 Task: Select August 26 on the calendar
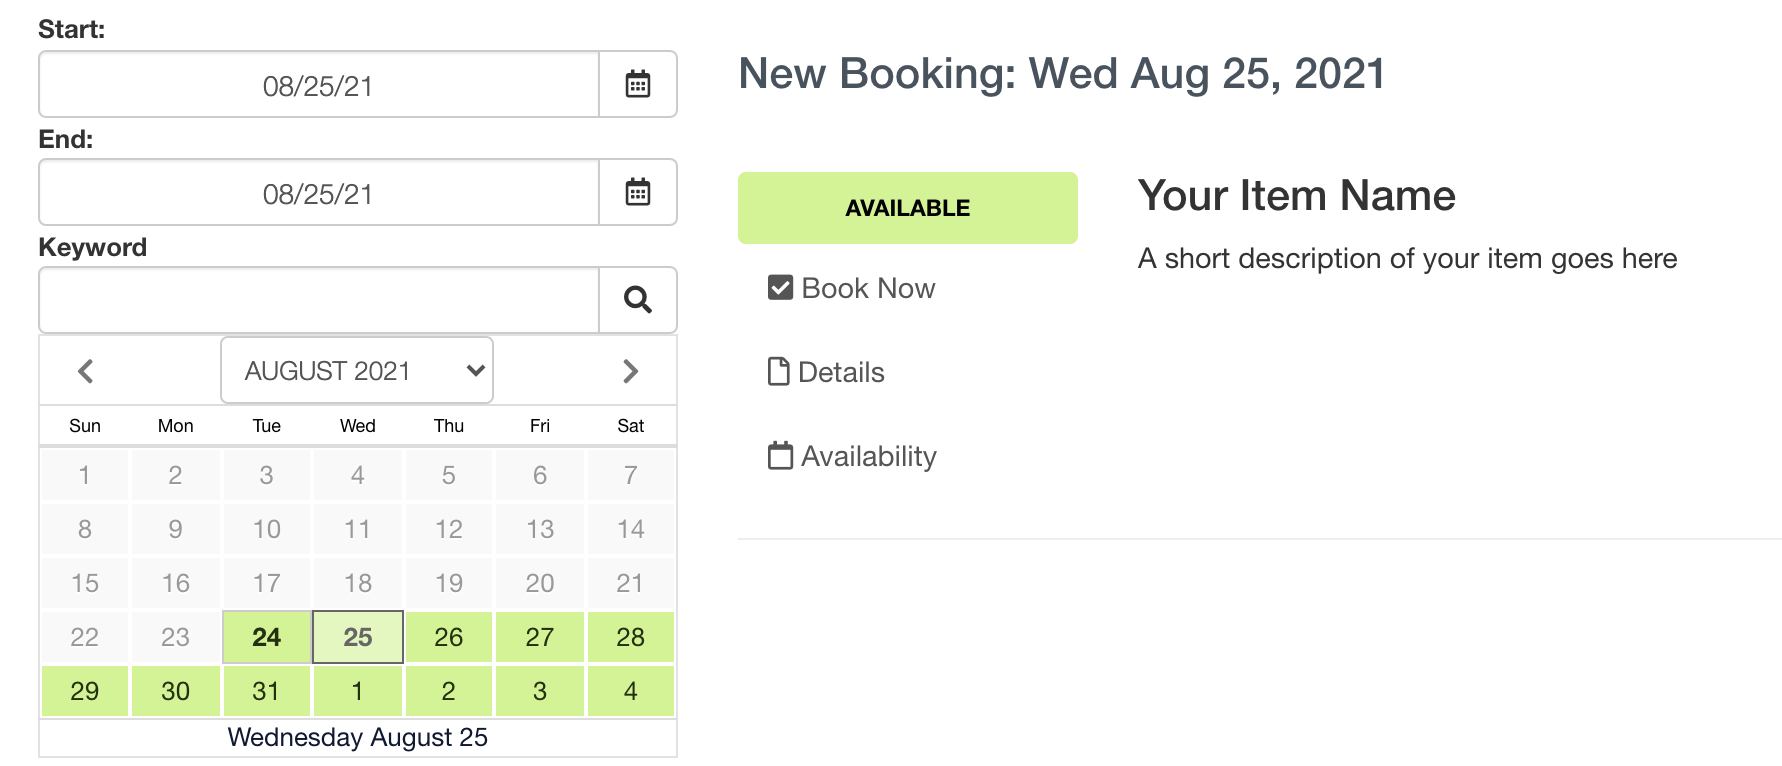click(448, 637)
